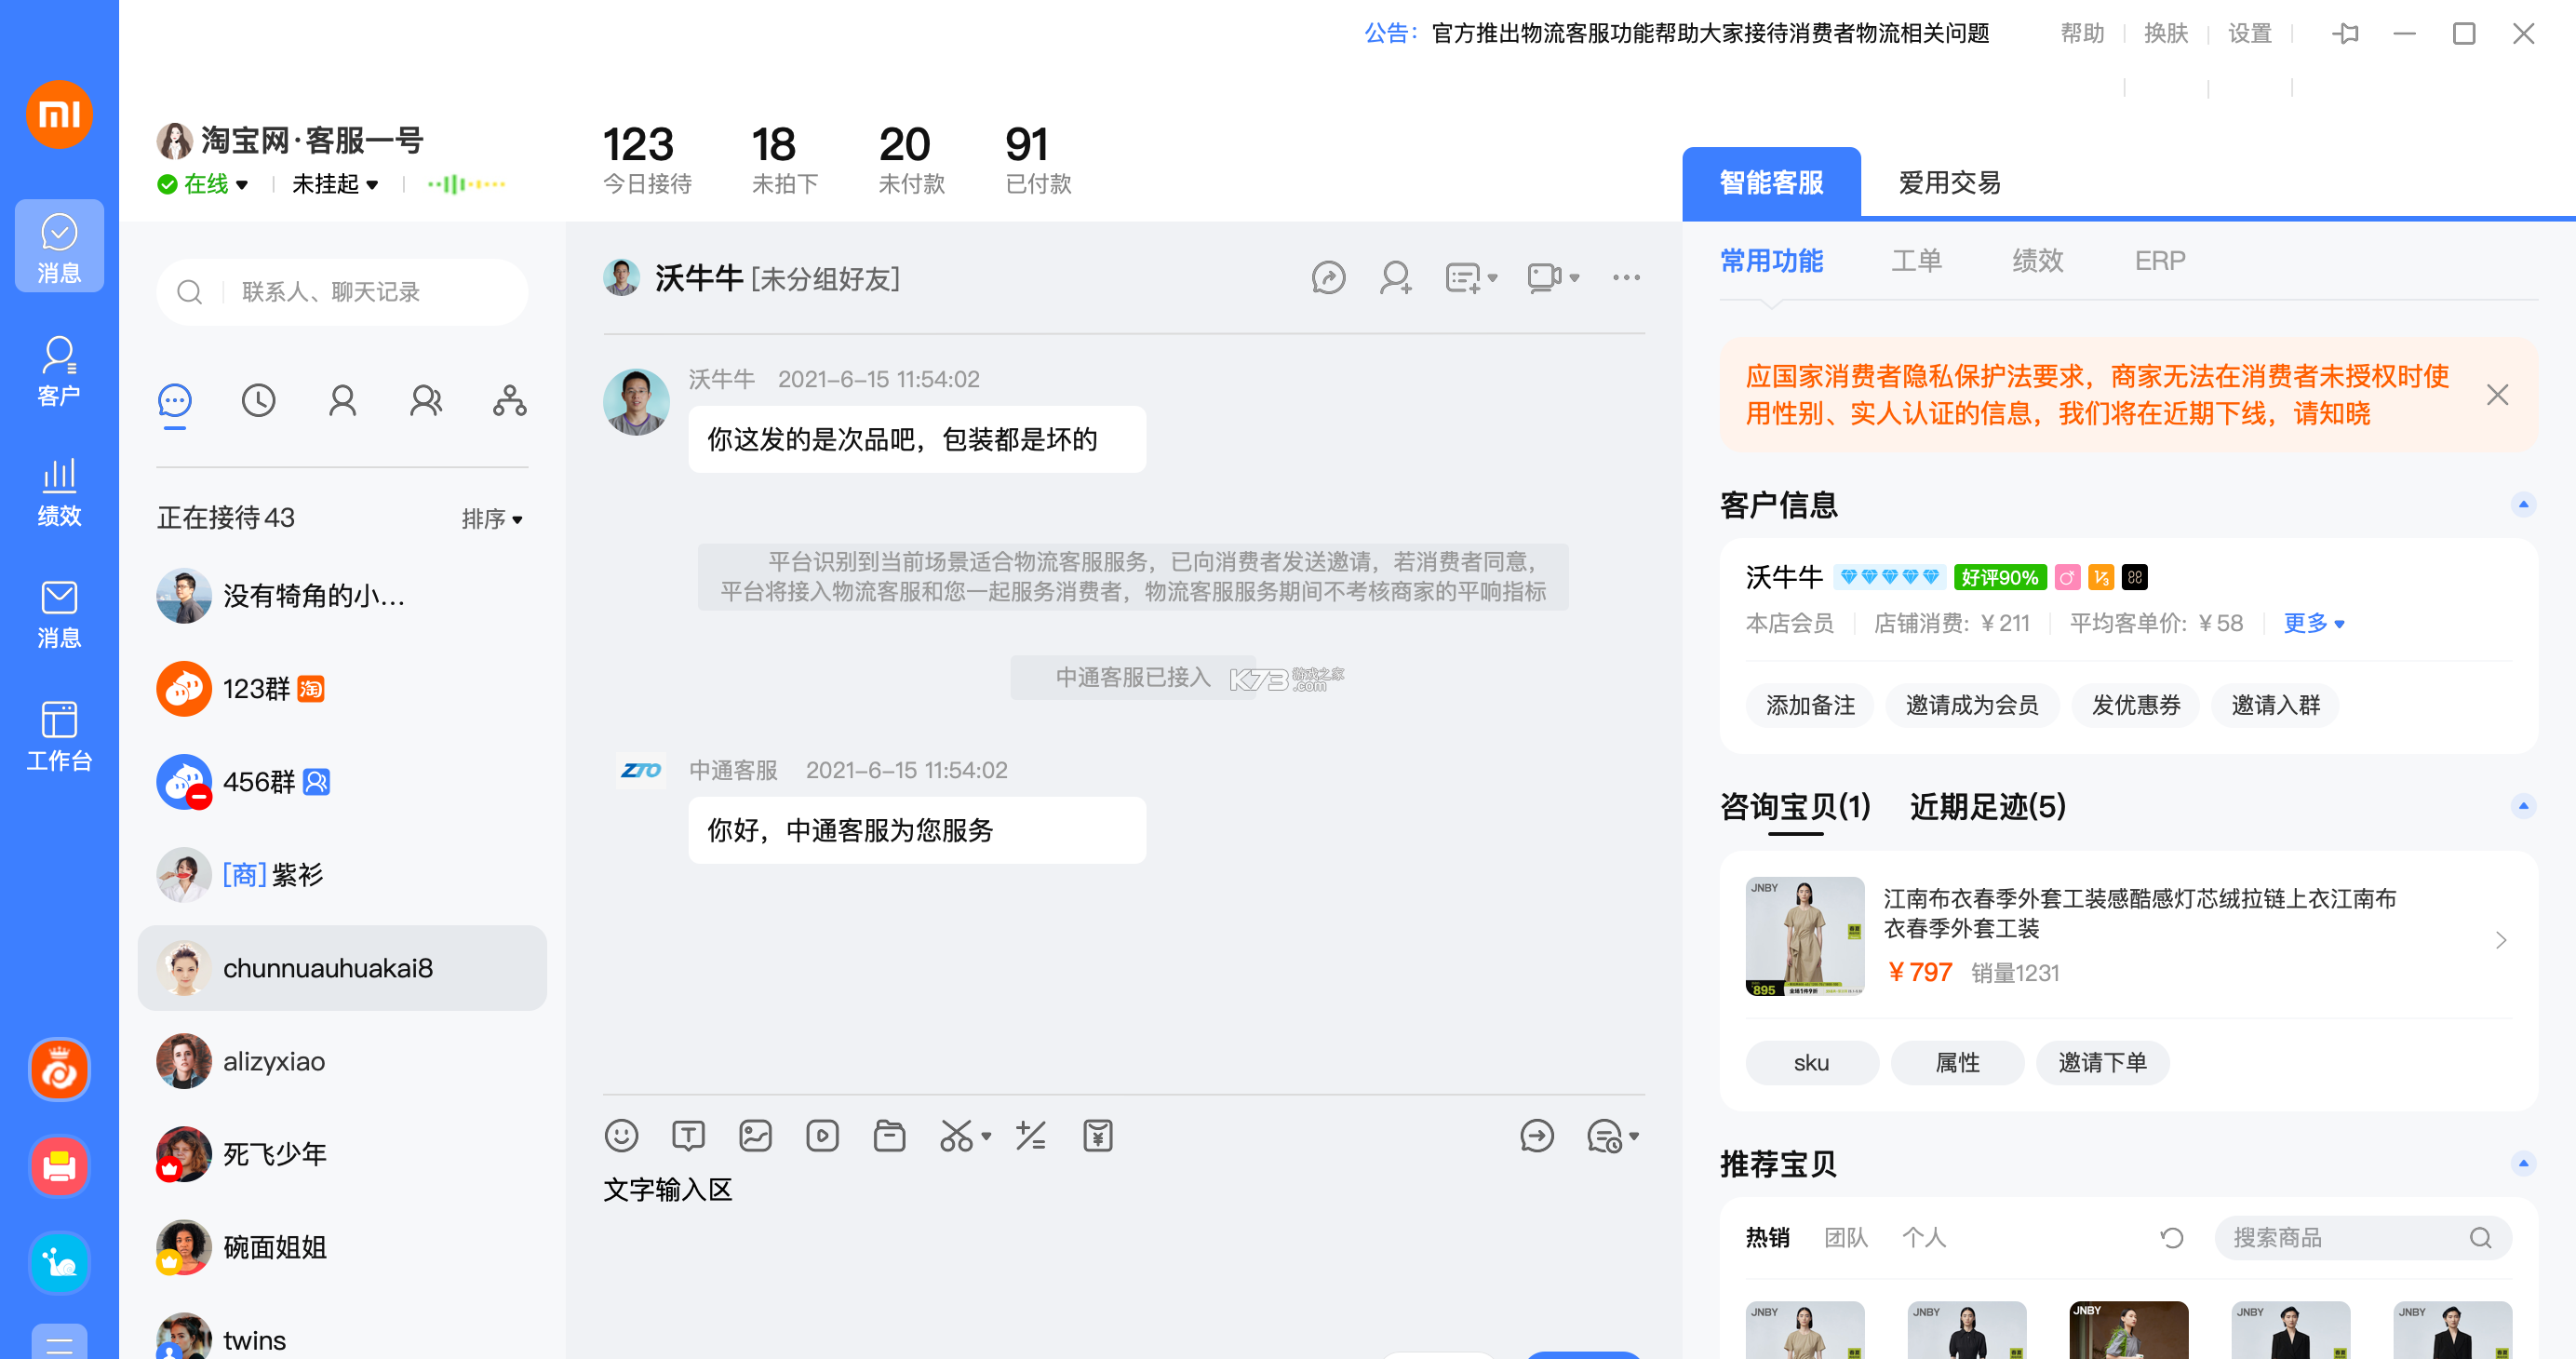2576x1359 pixels.
Task: Show the group contacts filter icon
Action: tap(426, 401)
